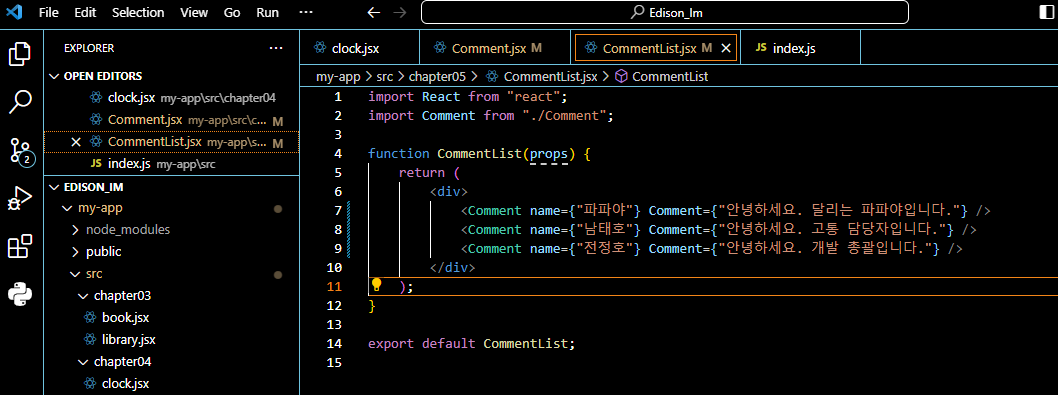Open the Run and Debug view
The image size is (1058, 395).
tap(20, 199)
